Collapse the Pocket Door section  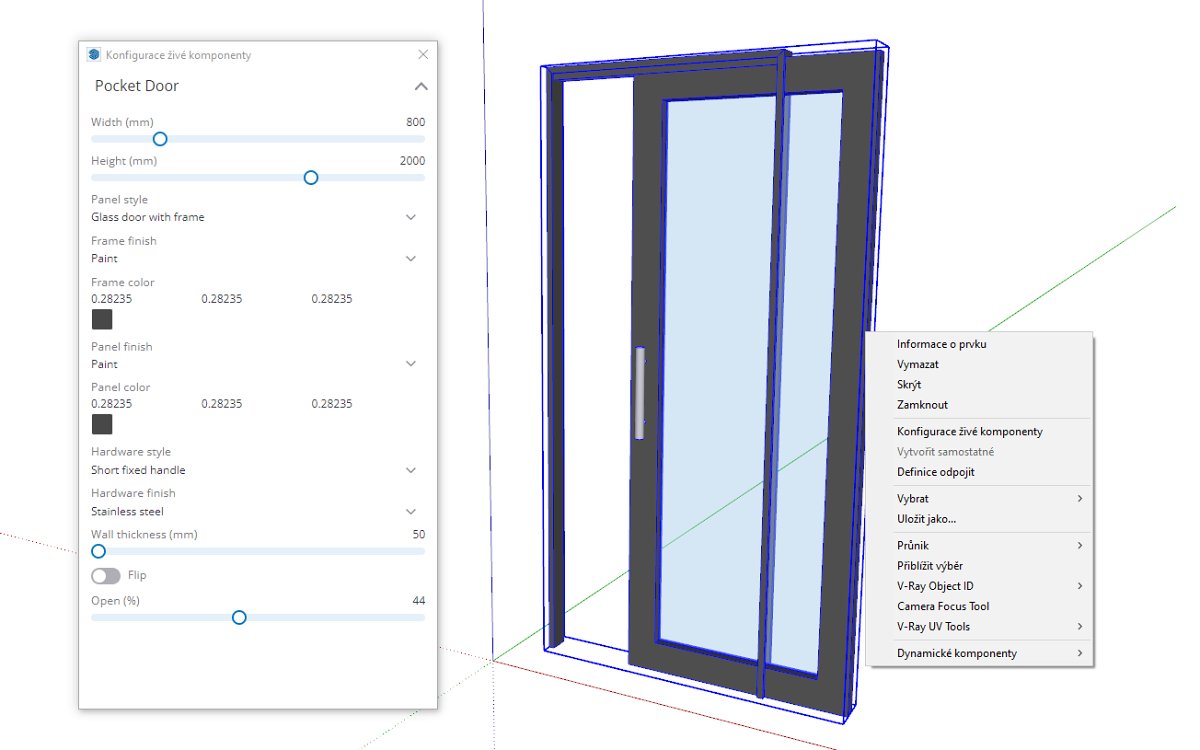(x=421, y=86)
